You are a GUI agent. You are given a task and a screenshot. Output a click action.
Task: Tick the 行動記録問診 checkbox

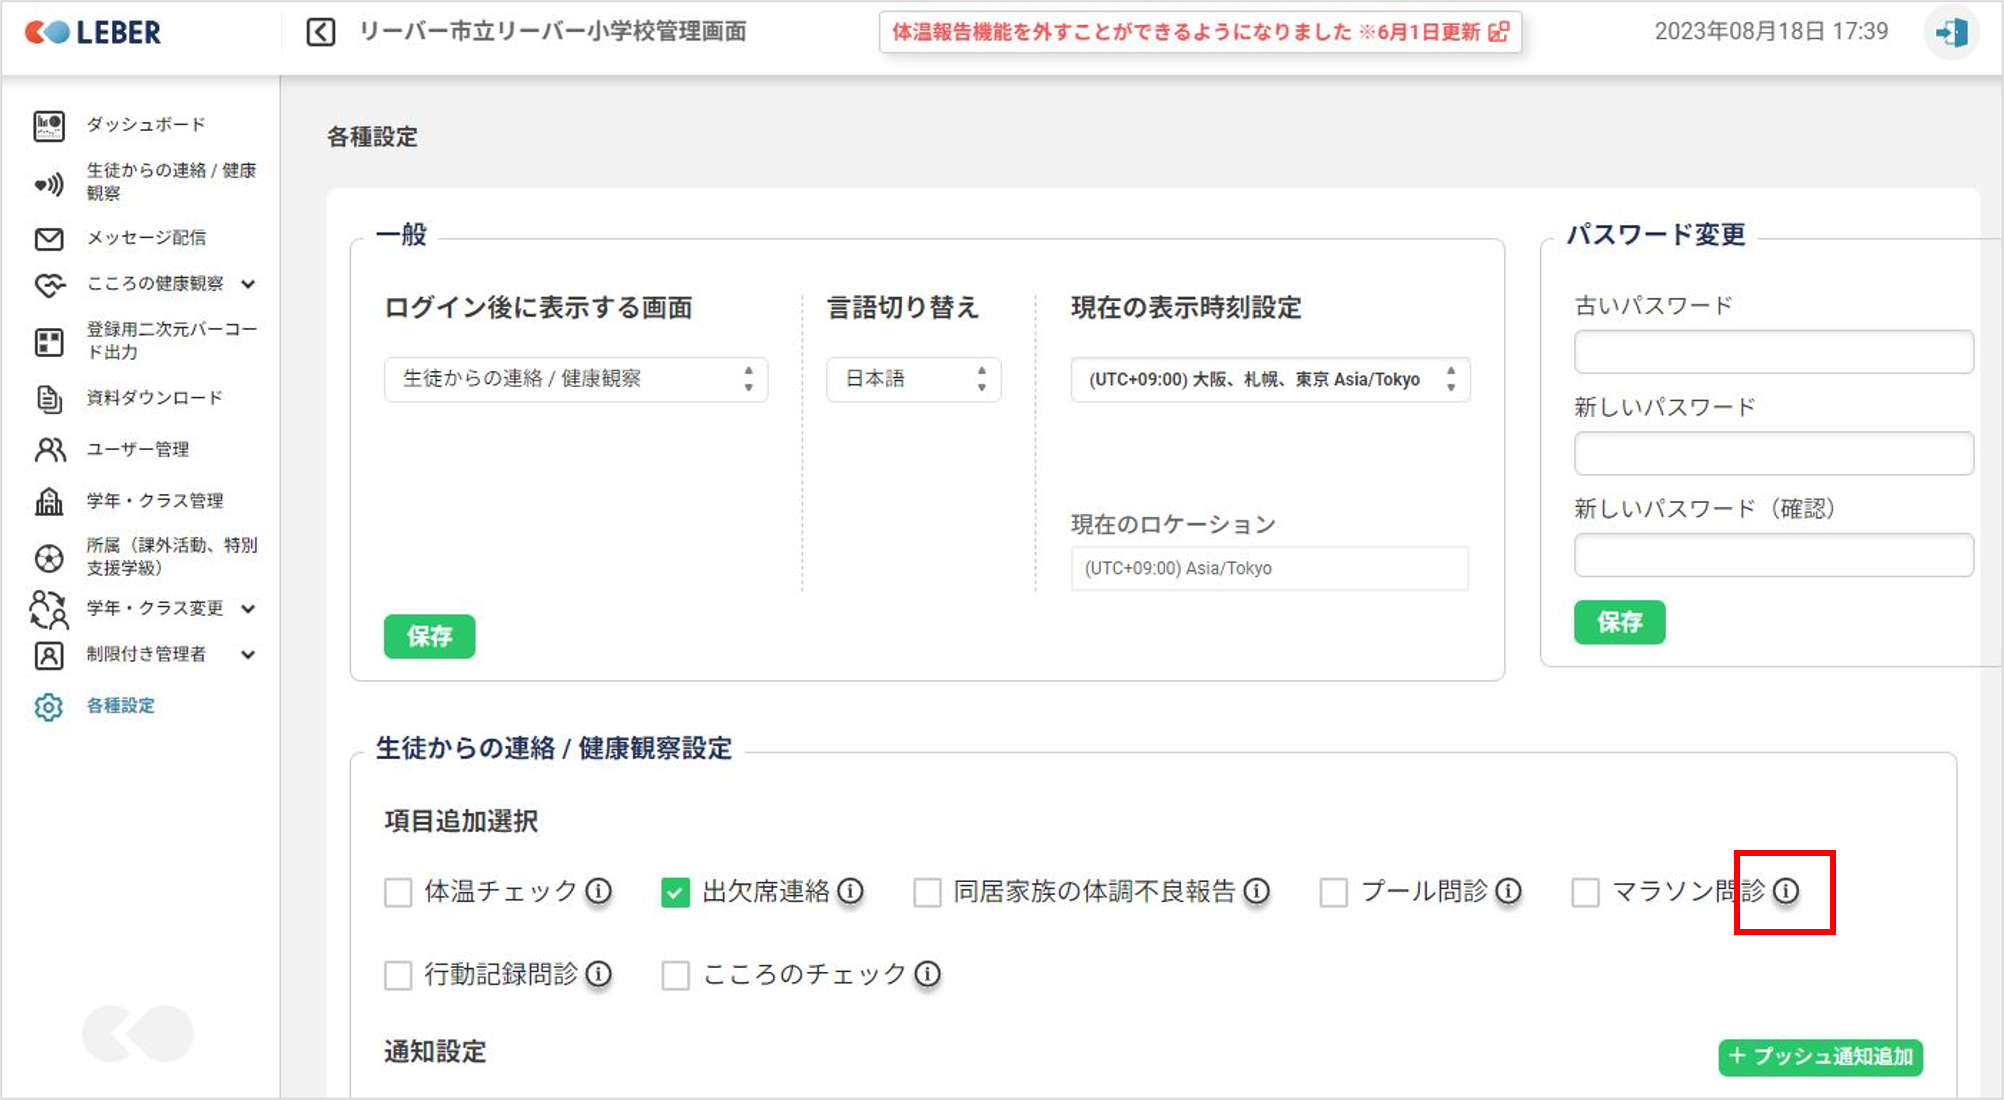(398, 974)
